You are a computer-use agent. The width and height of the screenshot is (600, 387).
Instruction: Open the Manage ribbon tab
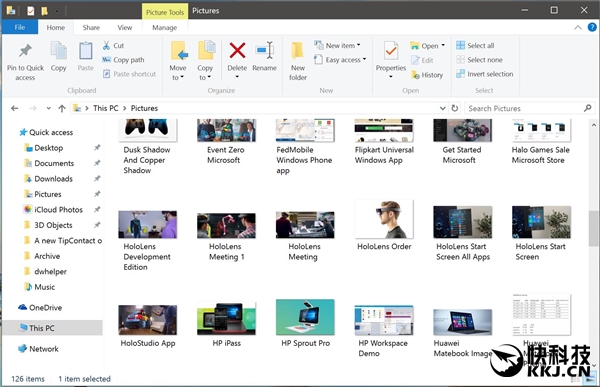tap(165, 27)
